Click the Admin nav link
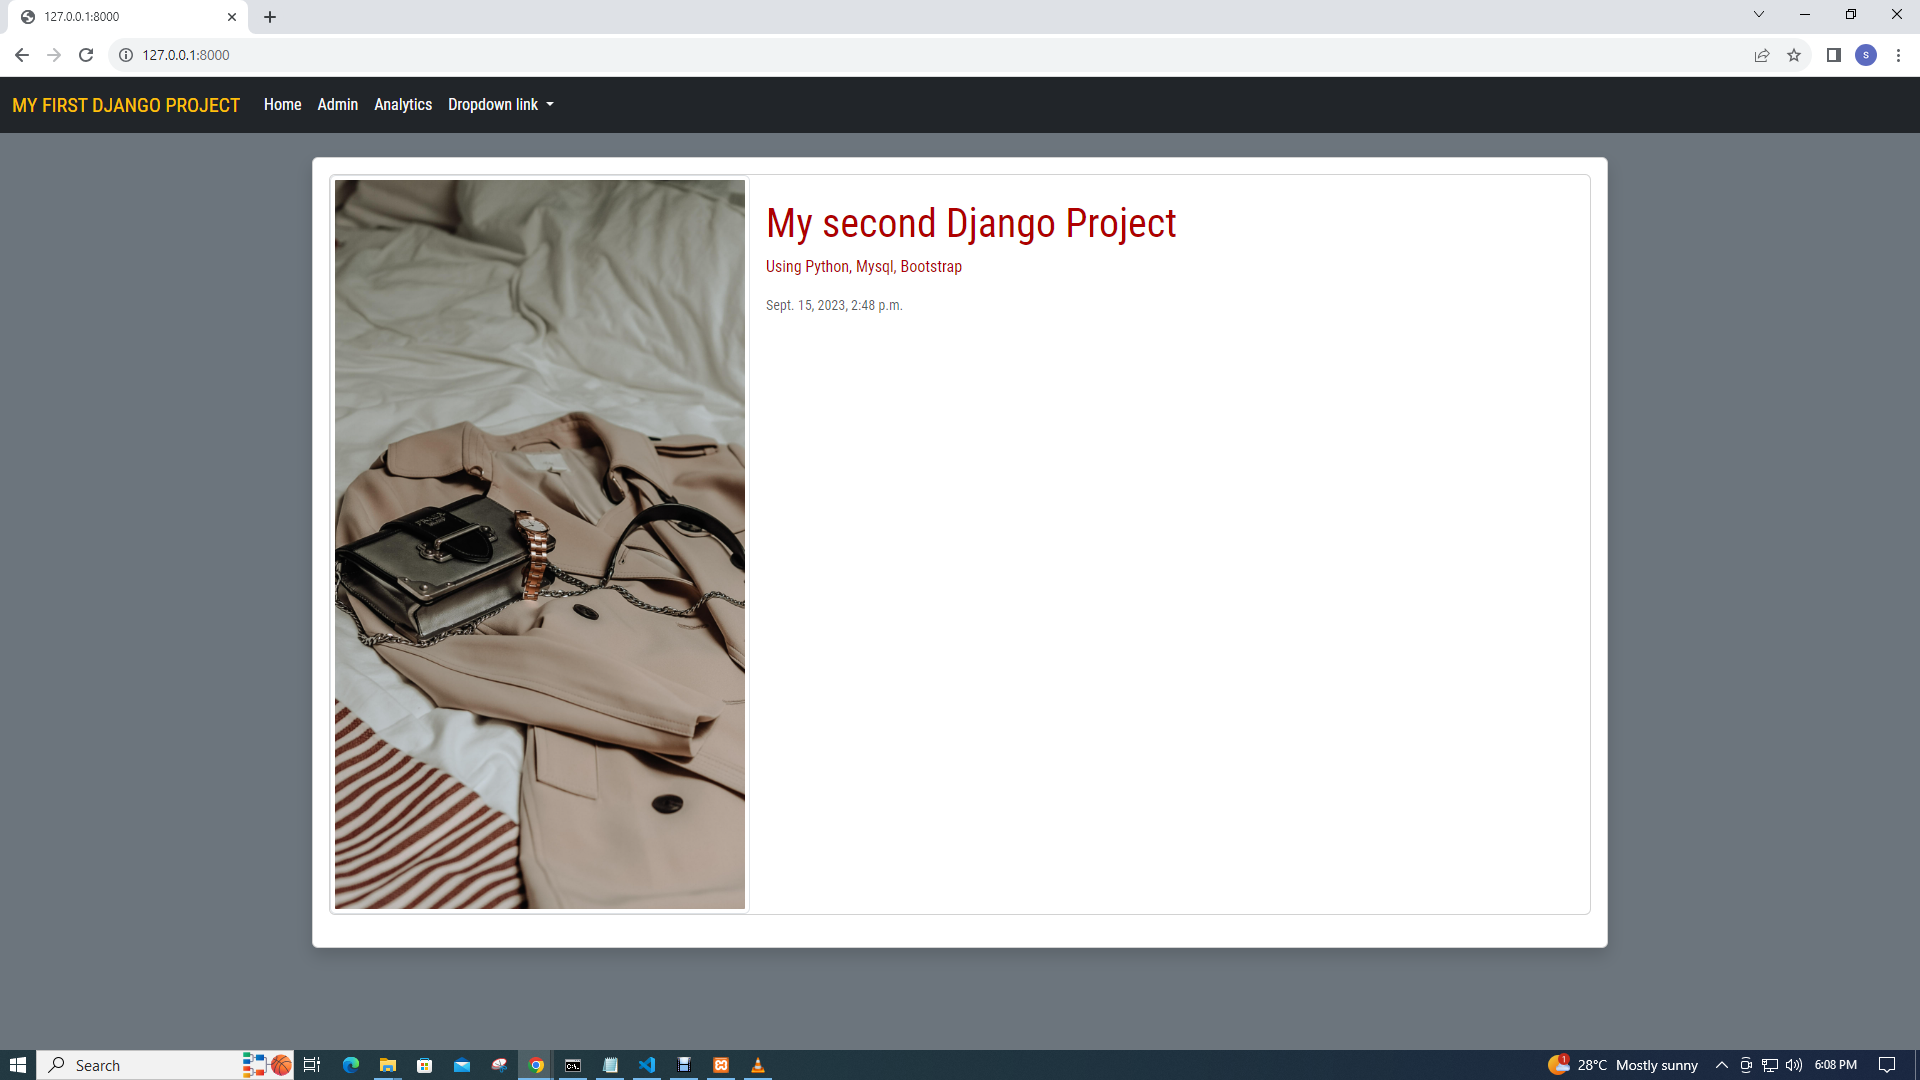The image size is (1920, 1080). [x=337, y=104]
